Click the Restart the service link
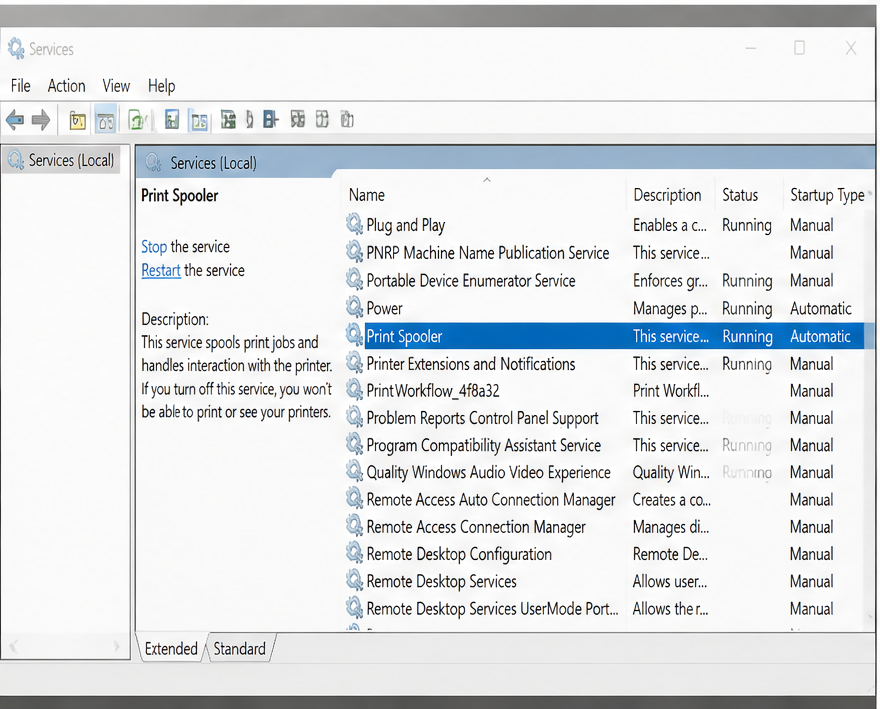This screenshot has height=709, width=880. pyautogui.click(x=161, y=271)
